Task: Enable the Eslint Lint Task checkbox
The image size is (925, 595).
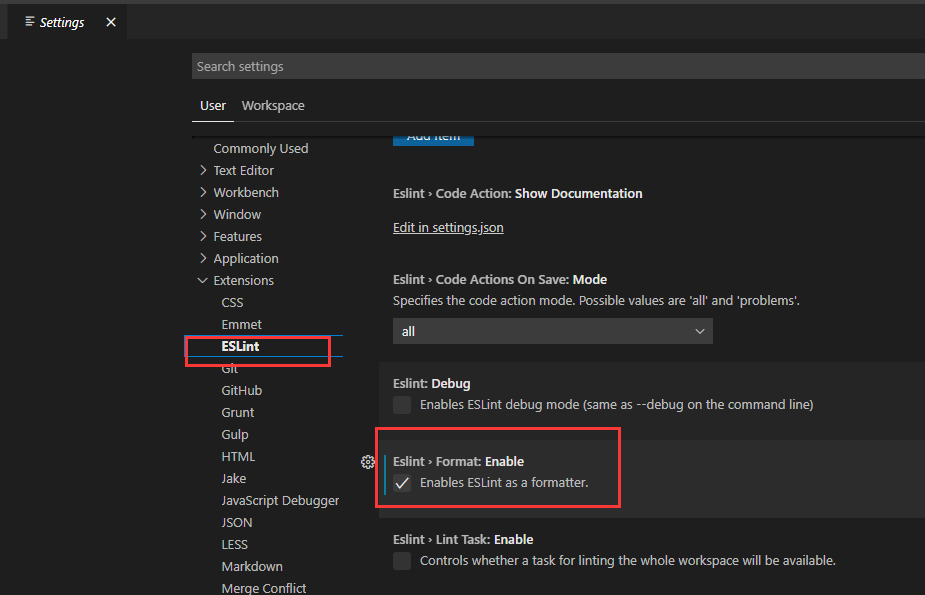Action: [x=402, y=561]
